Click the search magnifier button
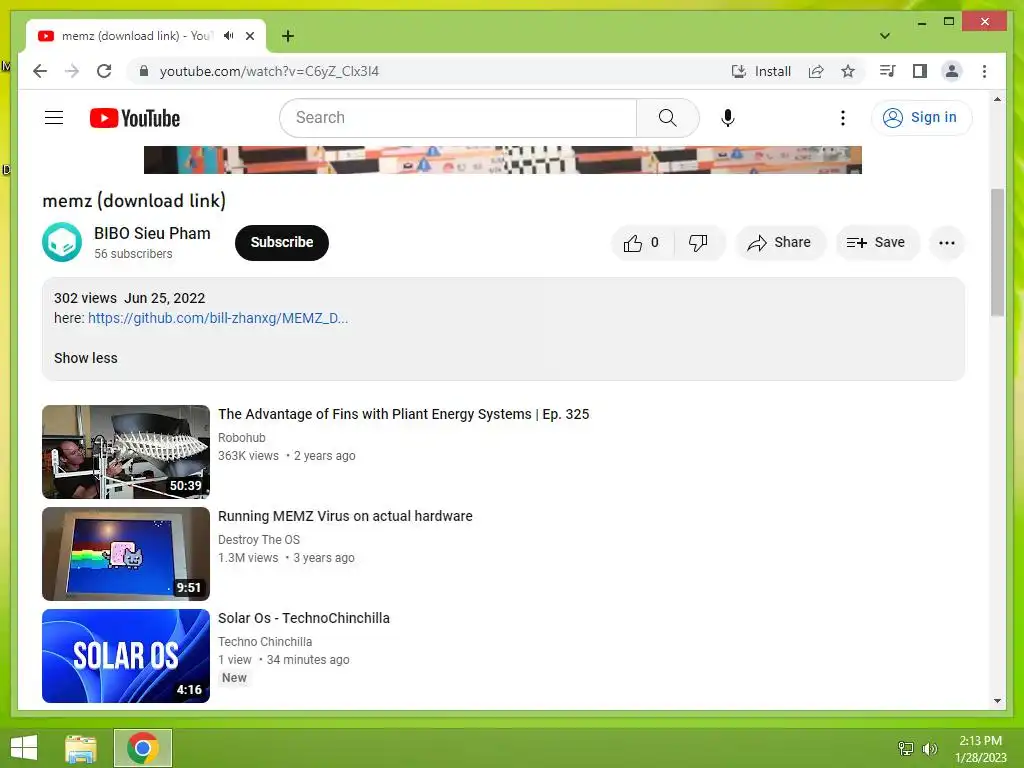This screenshot has height=768, width=1024. pos(667,118)
